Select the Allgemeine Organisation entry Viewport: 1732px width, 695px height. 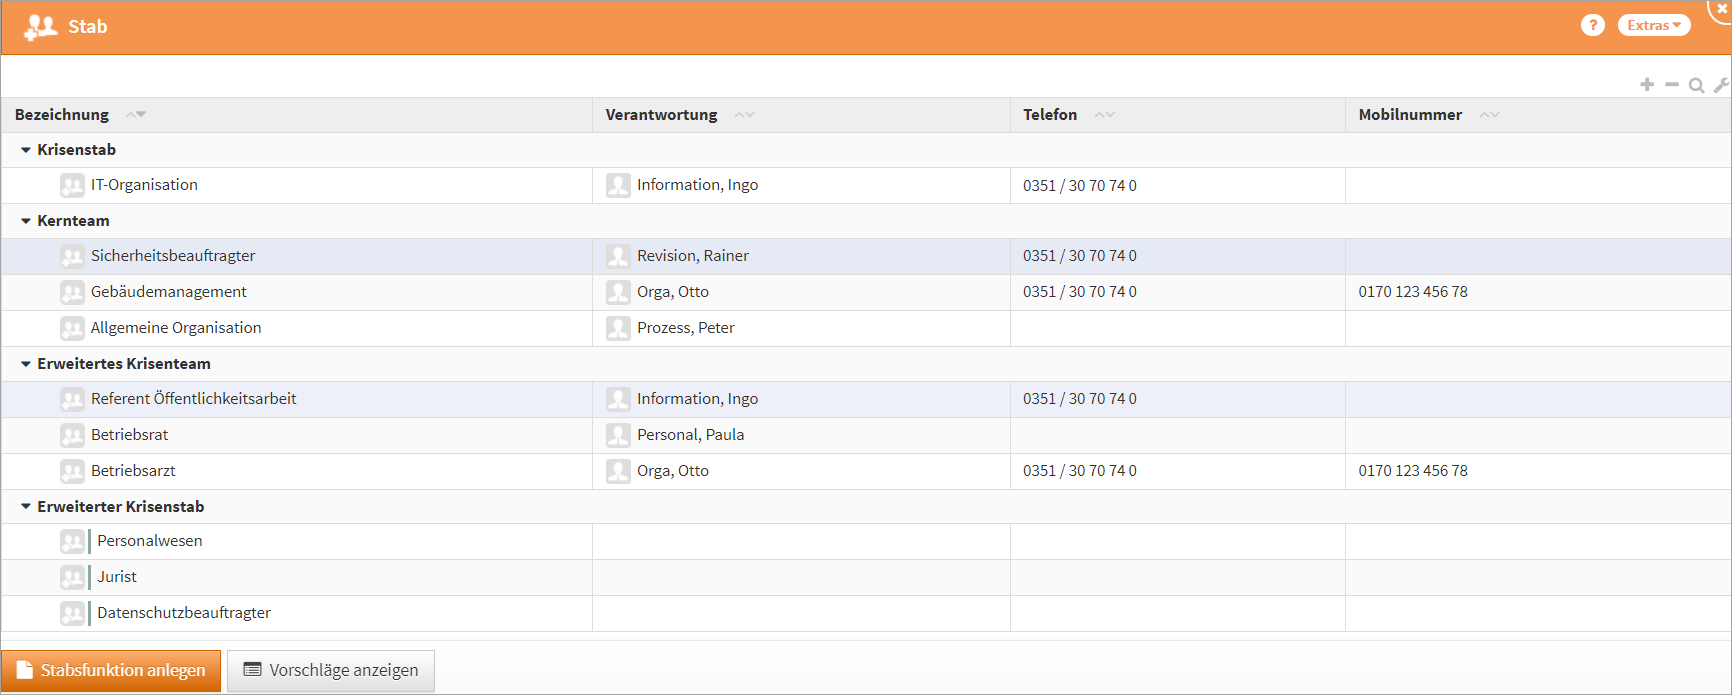[x=176, y=328]
